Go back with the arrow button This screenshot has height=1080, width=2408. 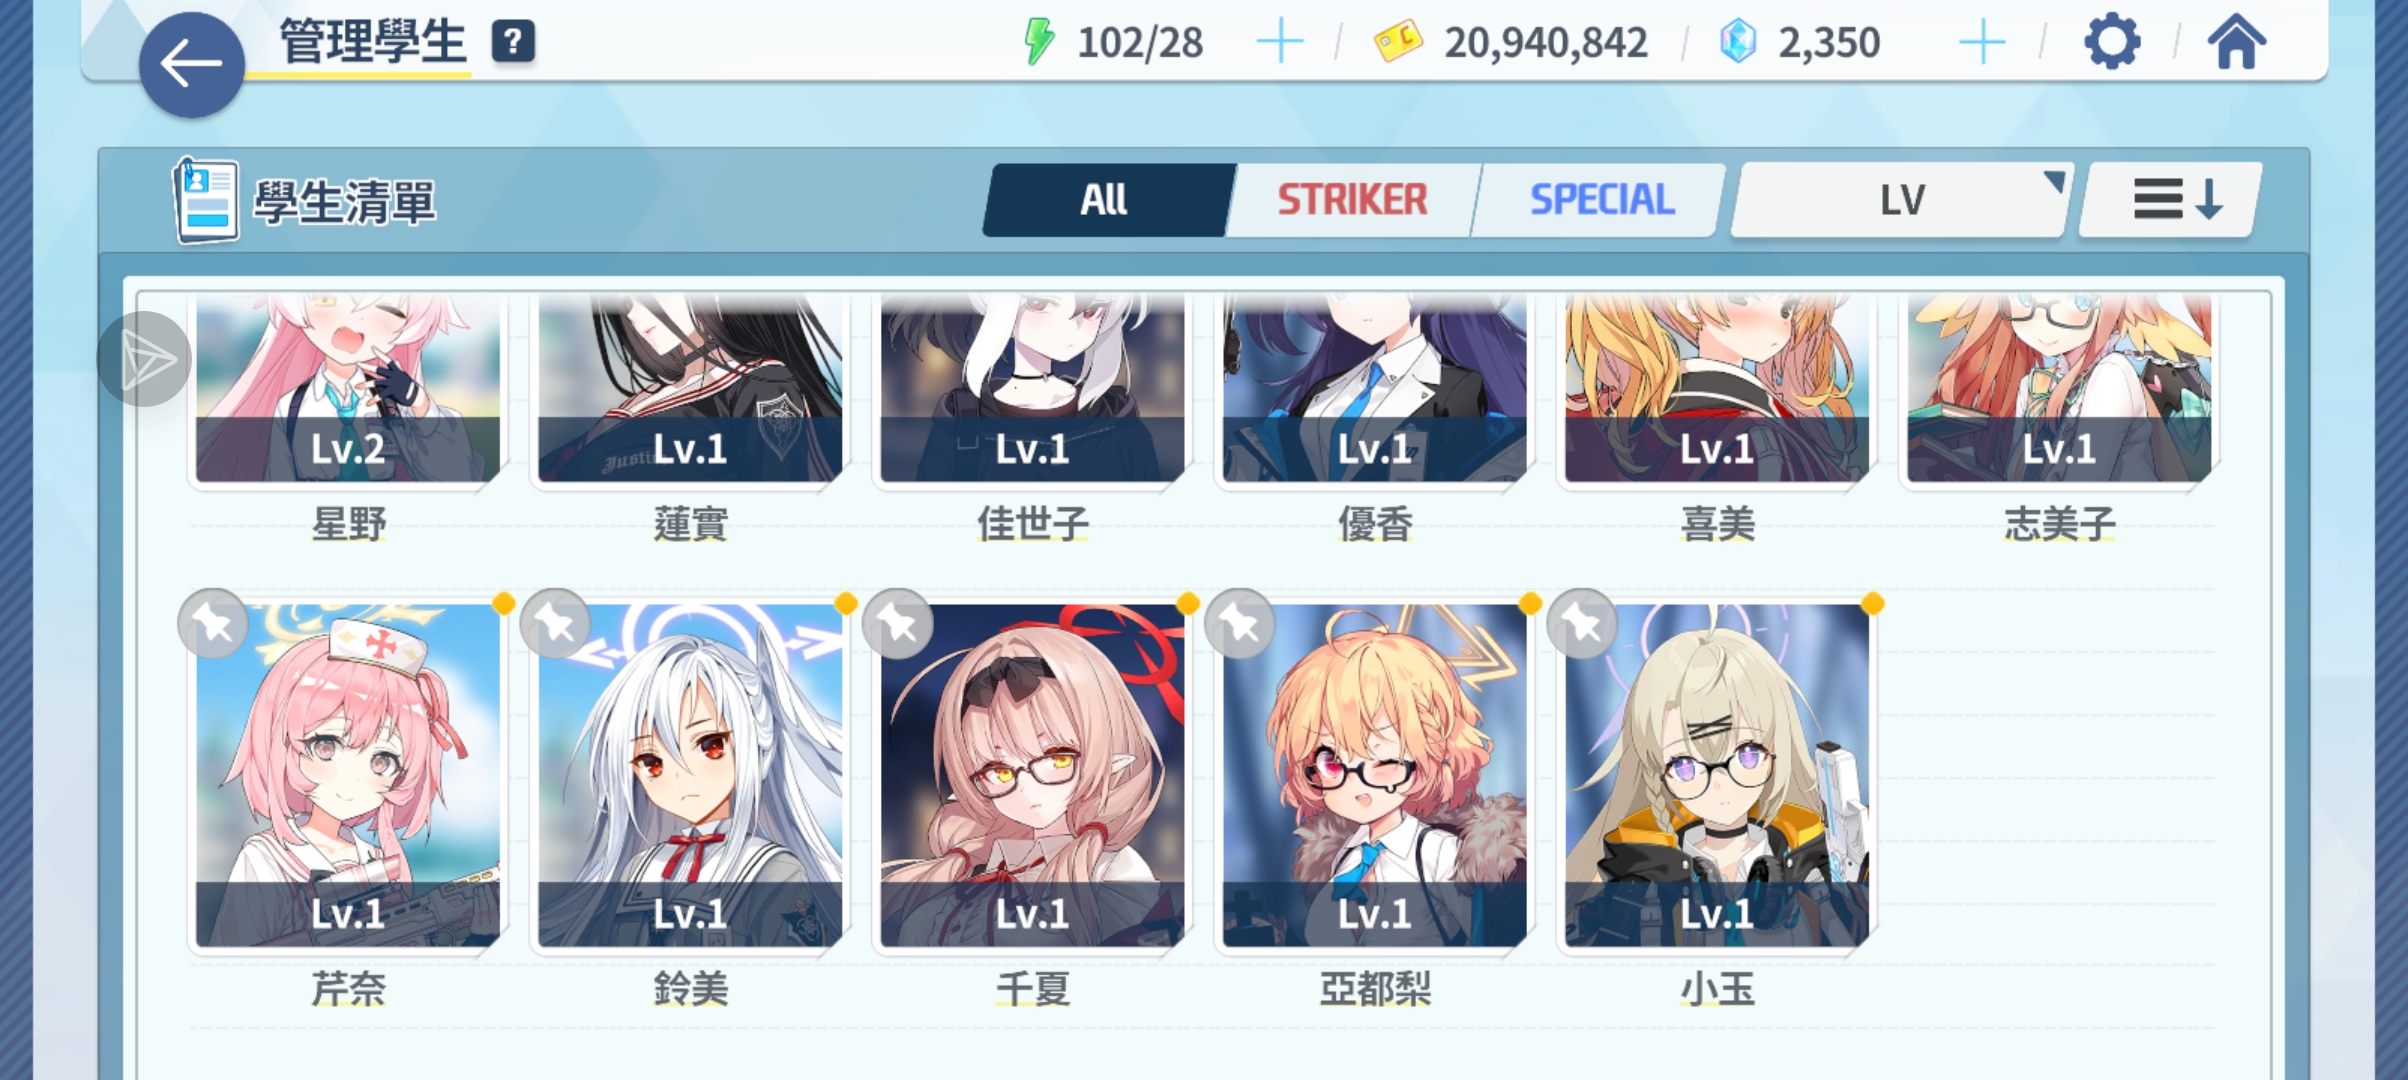[191, 65]
